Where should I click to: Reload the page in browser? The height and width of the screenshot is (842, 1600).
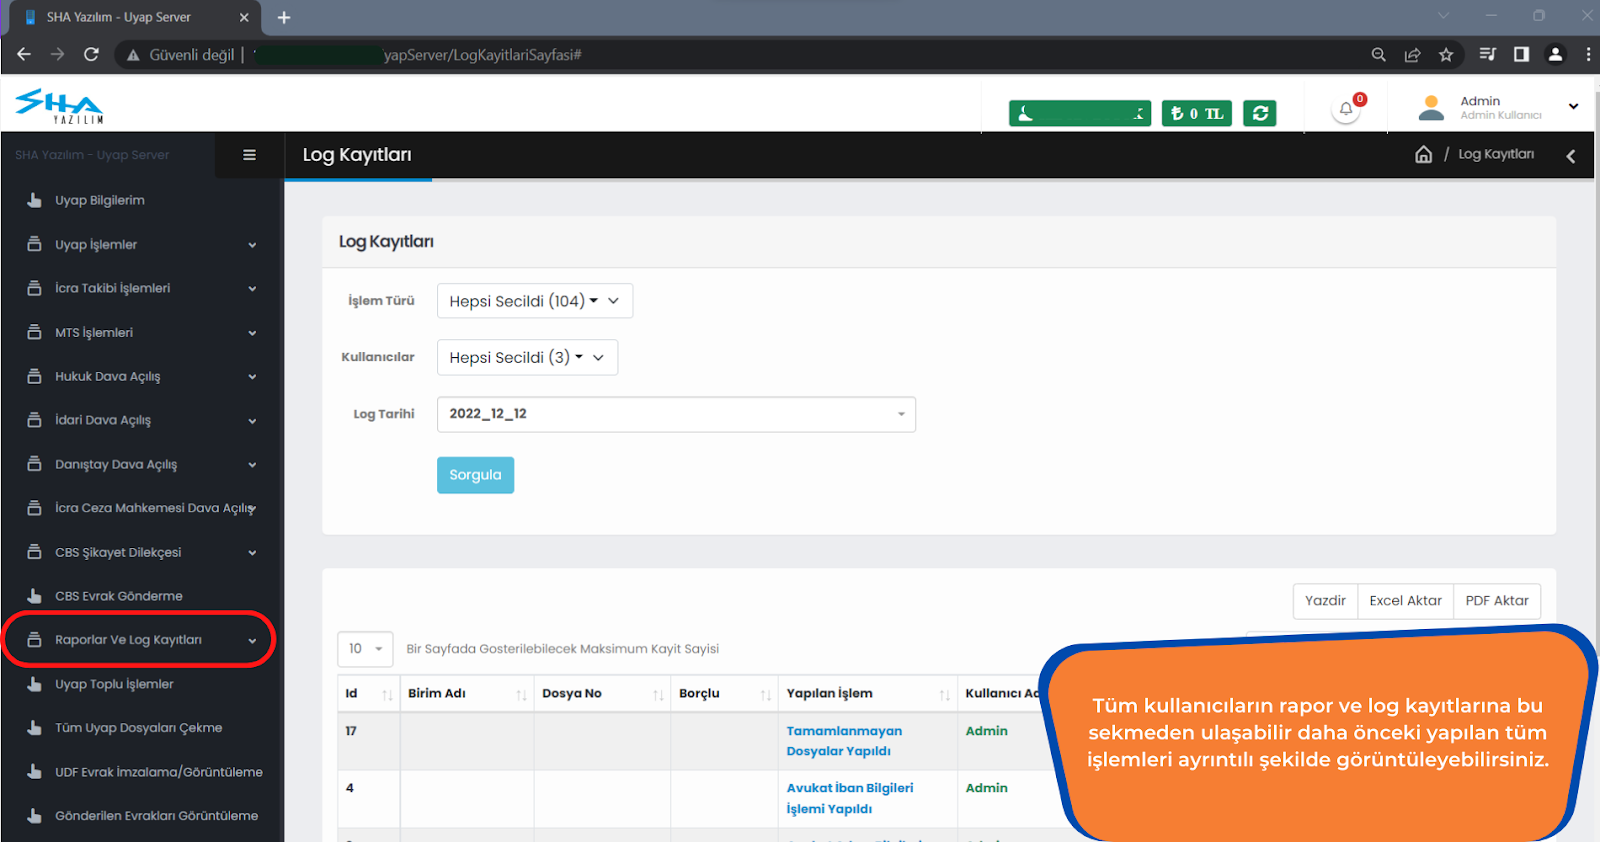pos(91,55)
